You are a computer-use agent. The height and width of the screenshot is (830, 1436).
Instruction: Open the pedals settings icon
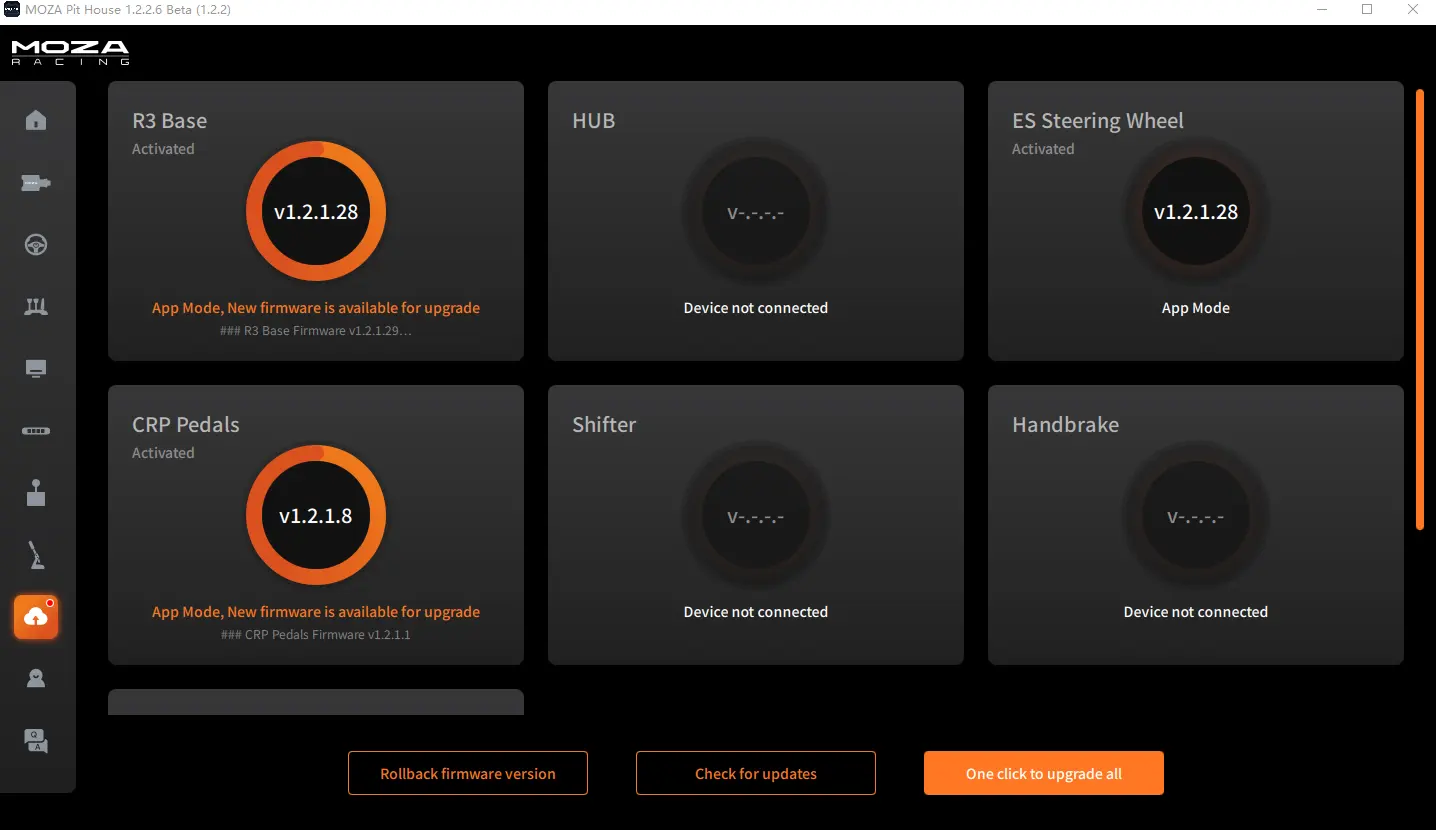36,307
